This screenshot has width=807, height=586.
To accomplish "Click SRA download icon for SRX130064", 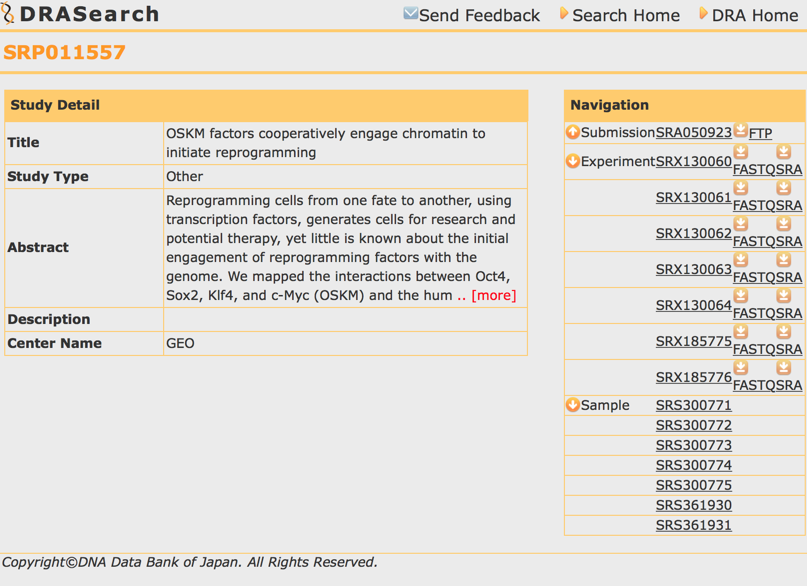I will 783,296.
